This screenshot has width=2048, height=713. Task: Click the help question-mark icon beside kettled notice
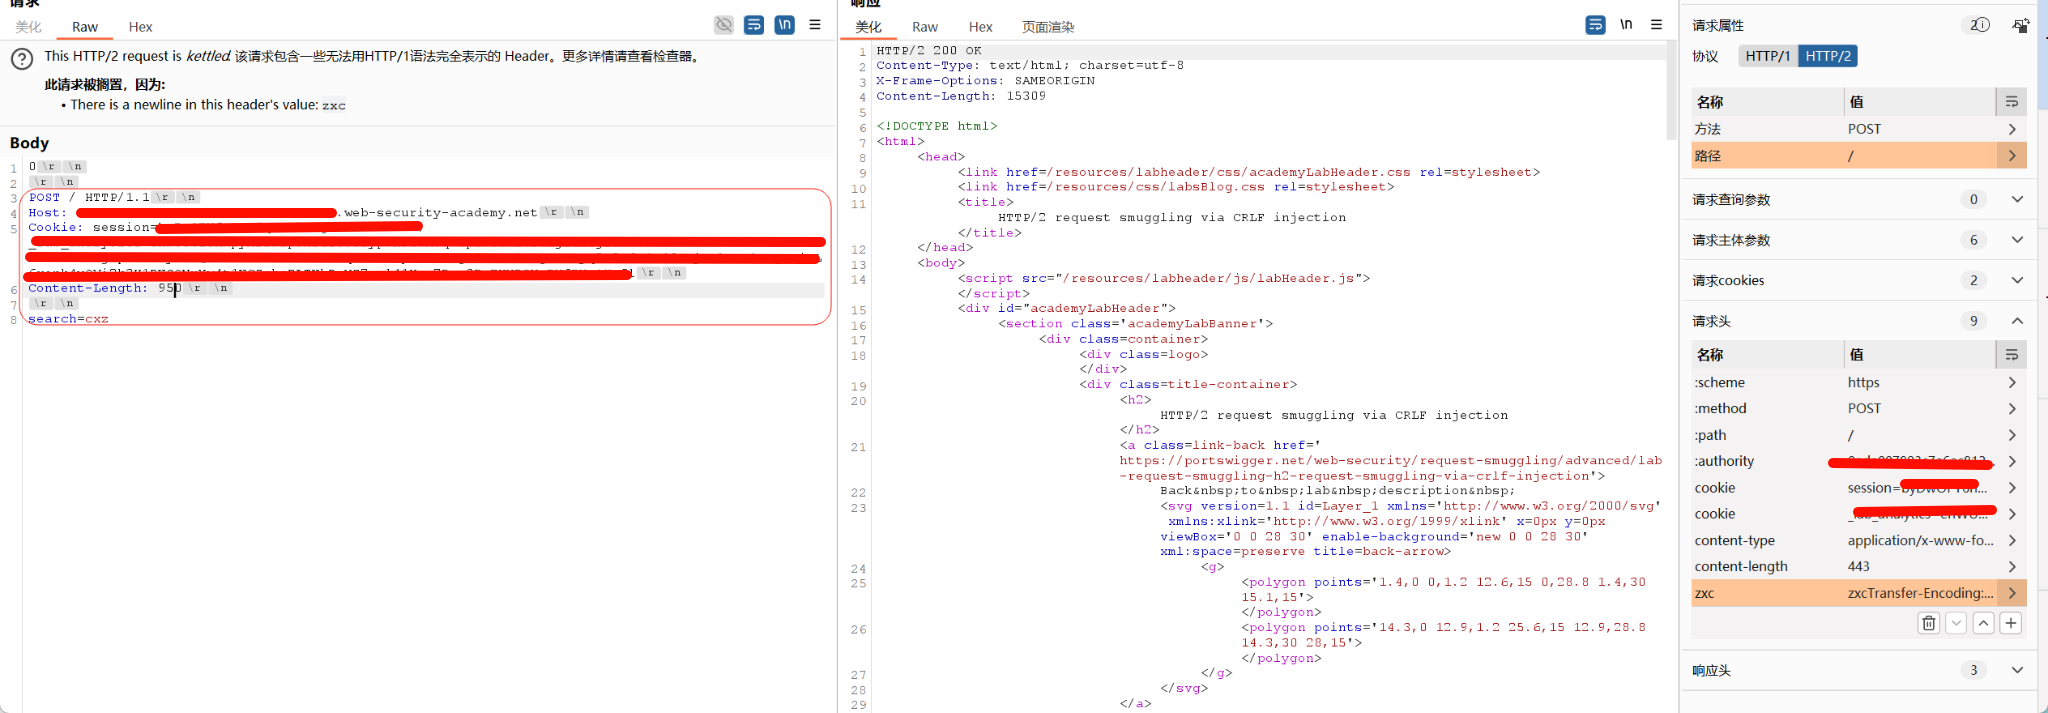tap(22, 59)
